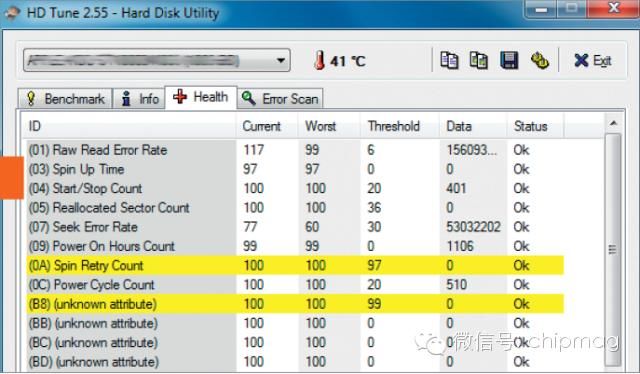640x374 pixels.
Task: Open the disk drive selection dropdown
Action: tap(157, 60)
